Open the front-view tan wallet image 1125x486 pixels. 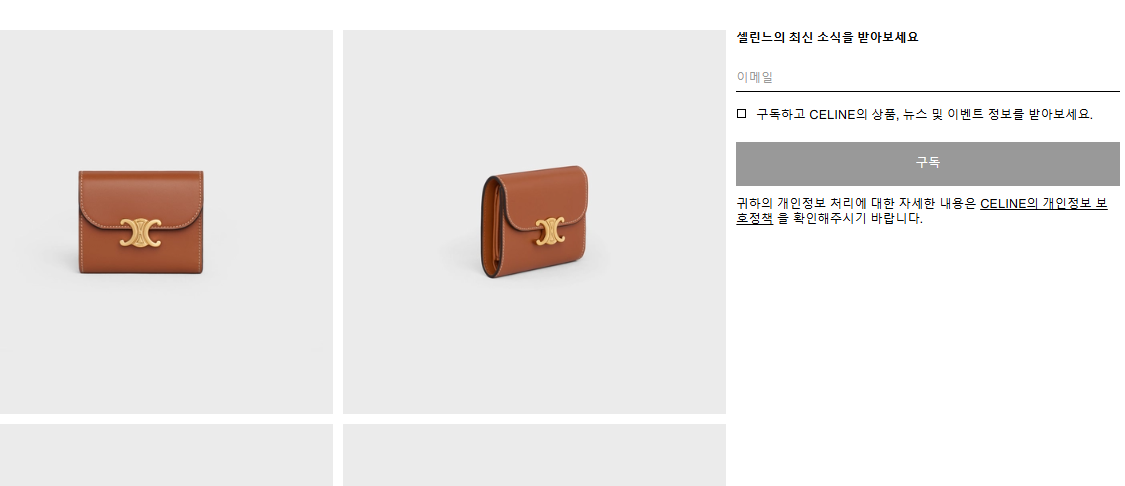point(166,222)
